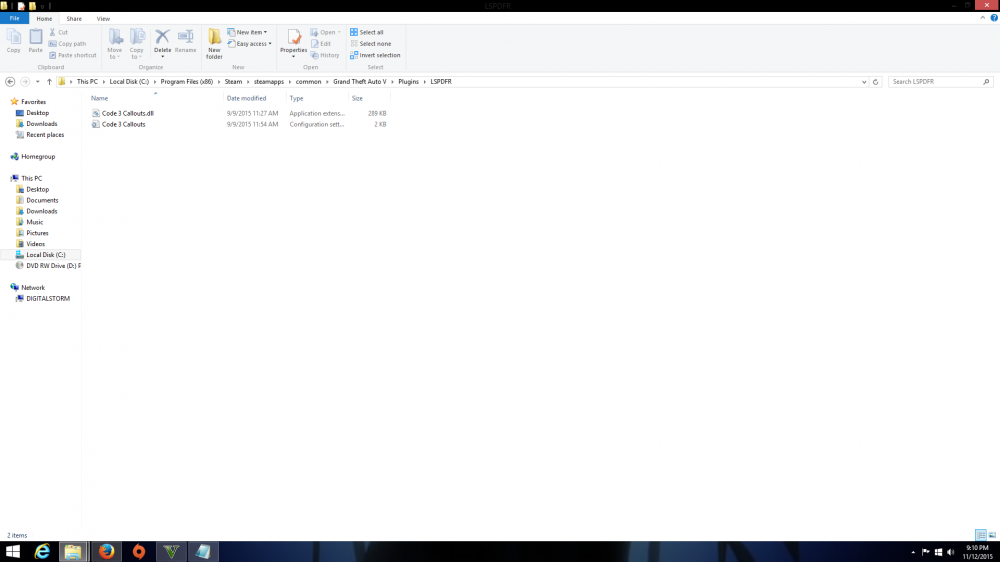This screenshot has height=562, width=1000.
Task: Sort files by Date modified column
Action: (246, 98)
